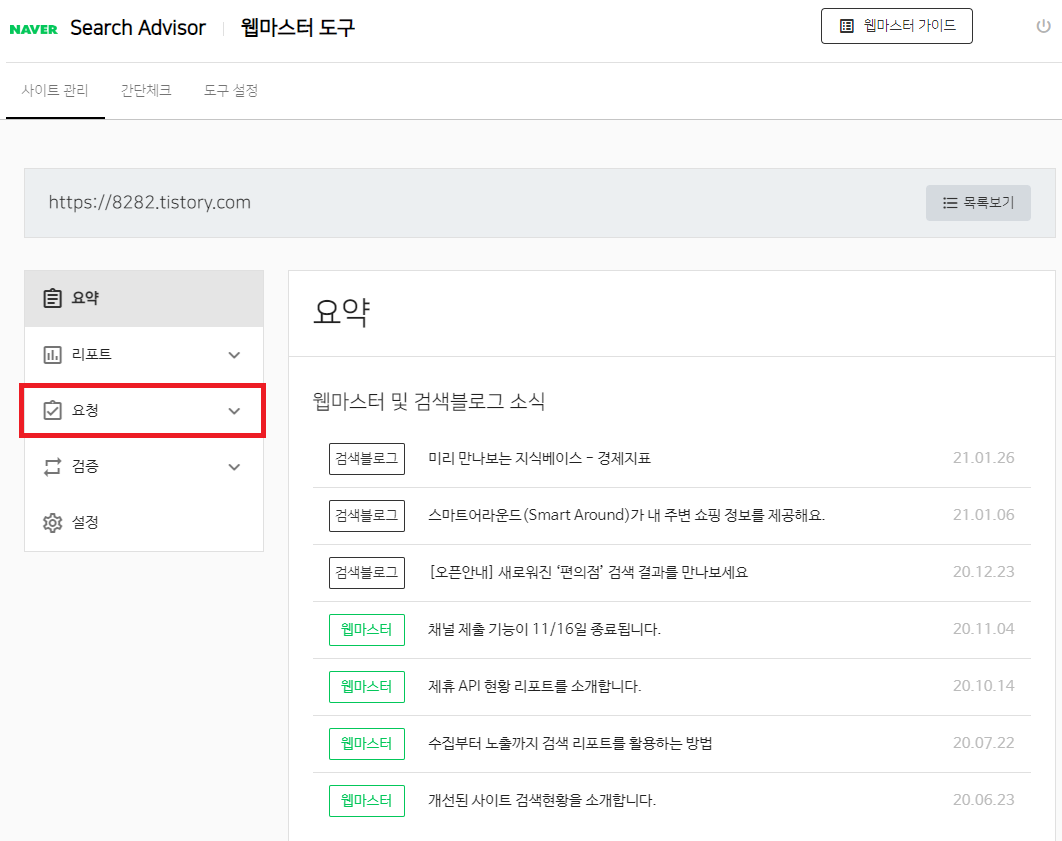The image size is (1062, 841).
Task: Expand the 리포트 chevron
Action: pyautogui.click(x=234, y=355)
